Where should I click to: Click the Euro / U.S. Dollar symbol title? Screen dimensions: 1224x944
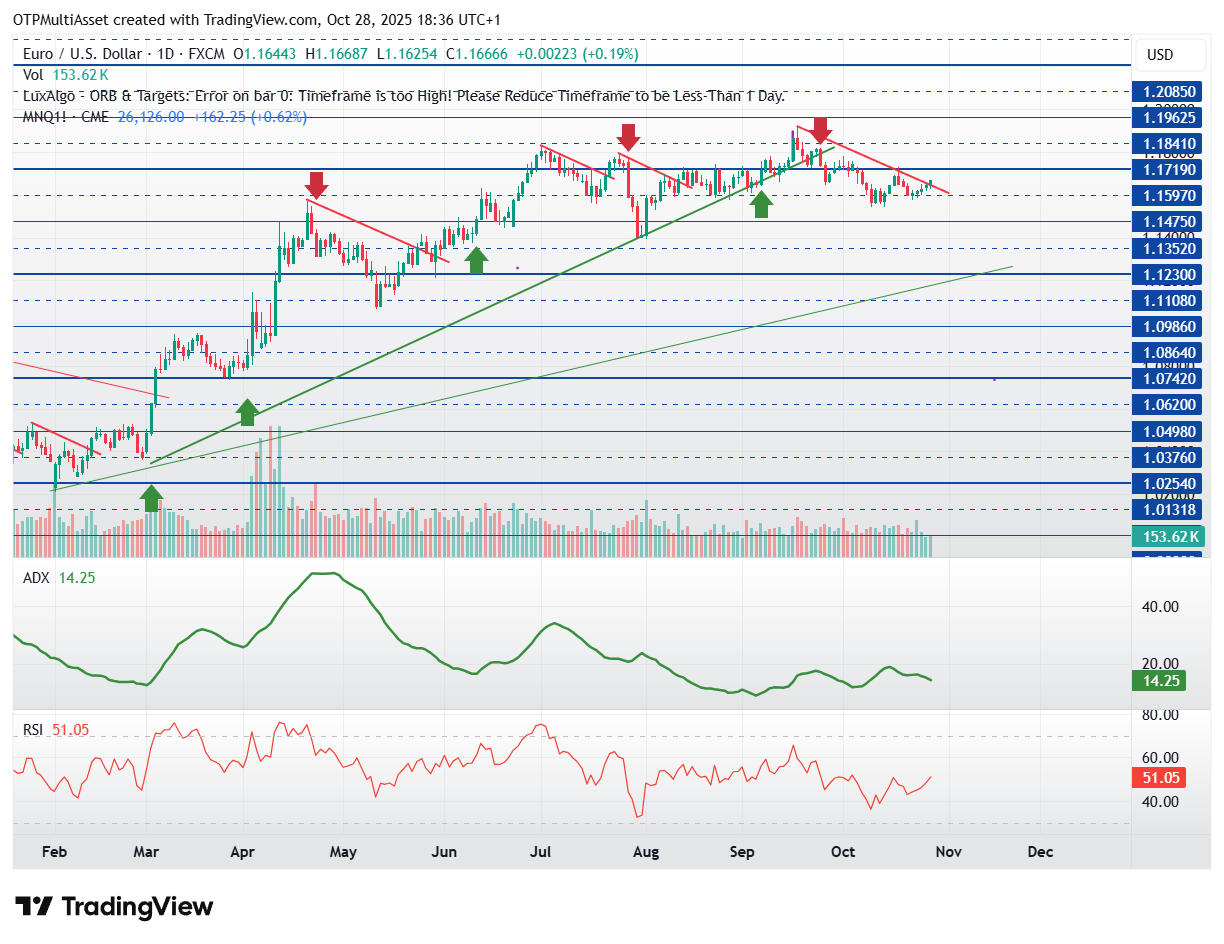[x=85, y=54]
